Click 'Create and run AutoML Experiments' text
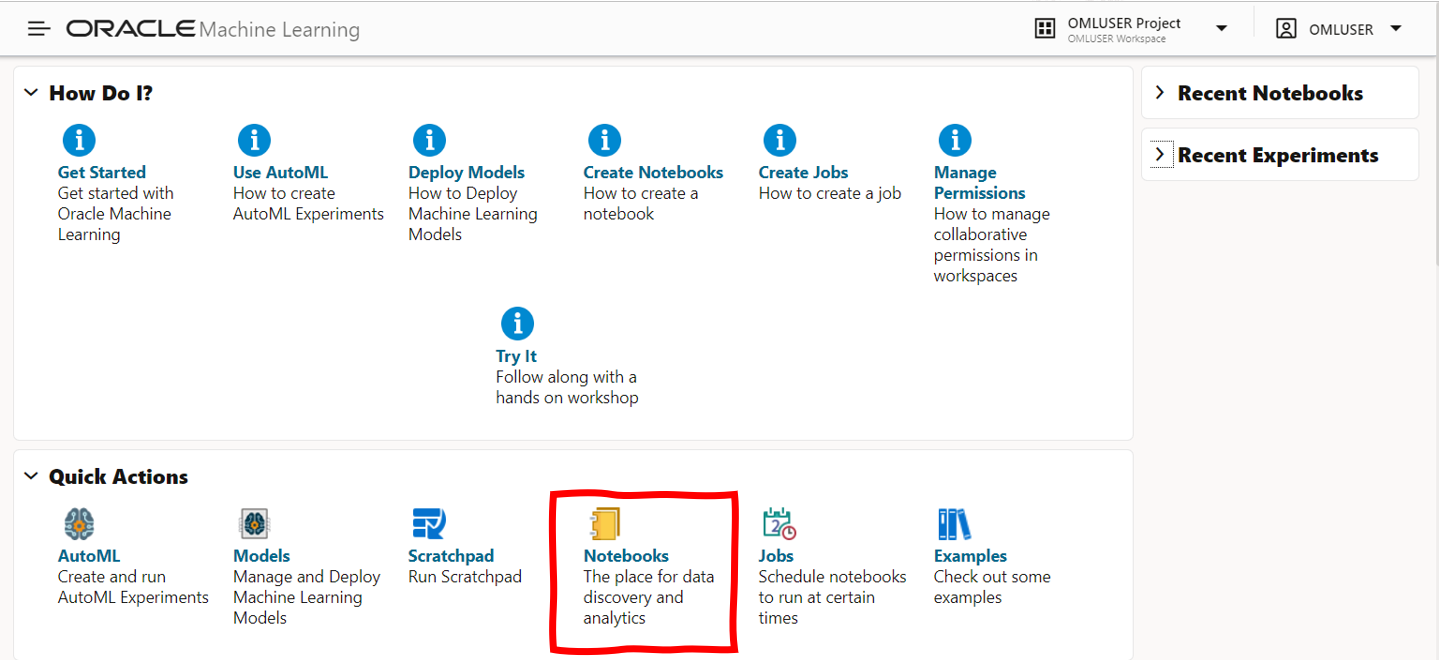The height and width of the screenshot is (660, 1439). point(133,587)
